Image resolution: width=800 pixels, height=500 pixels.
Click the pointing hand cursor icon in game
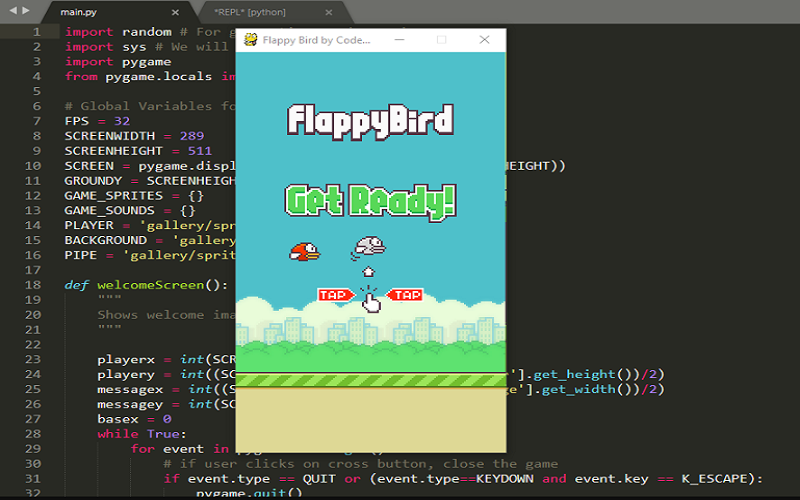click(371, 301)
